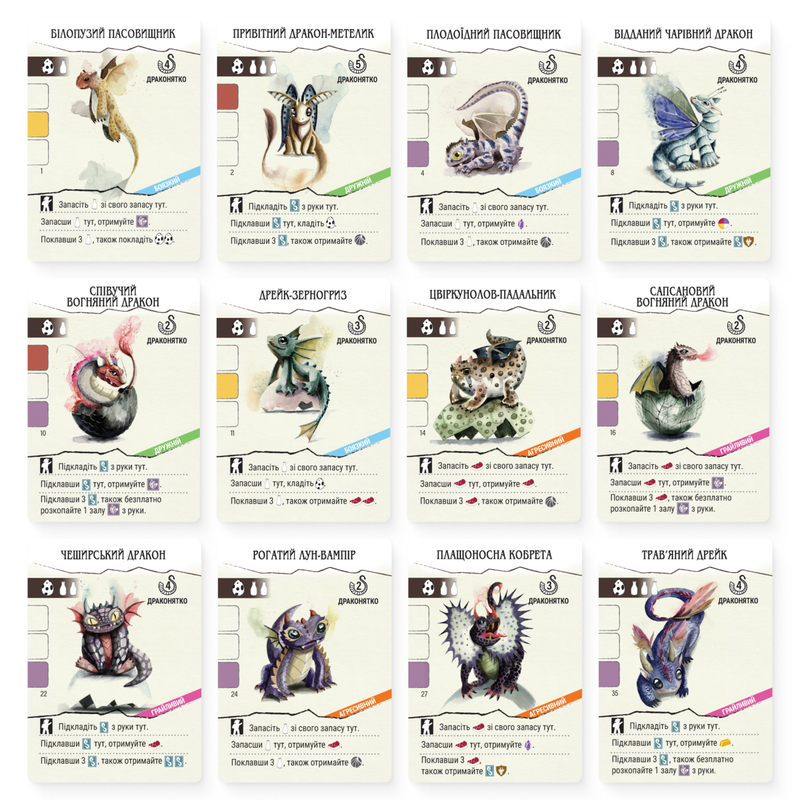Click the Грайливий banner on Чеширський Дракон card
Screen dimensions: 800x800
point(168,704)
